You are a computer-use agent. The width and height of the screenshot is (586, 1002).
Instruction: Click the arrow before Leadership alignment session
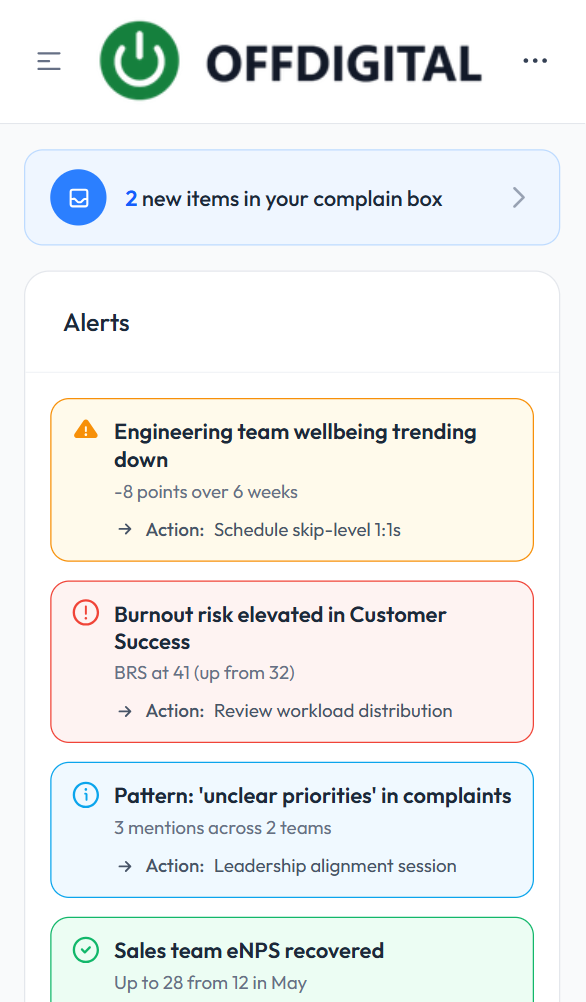click(125, 865)
